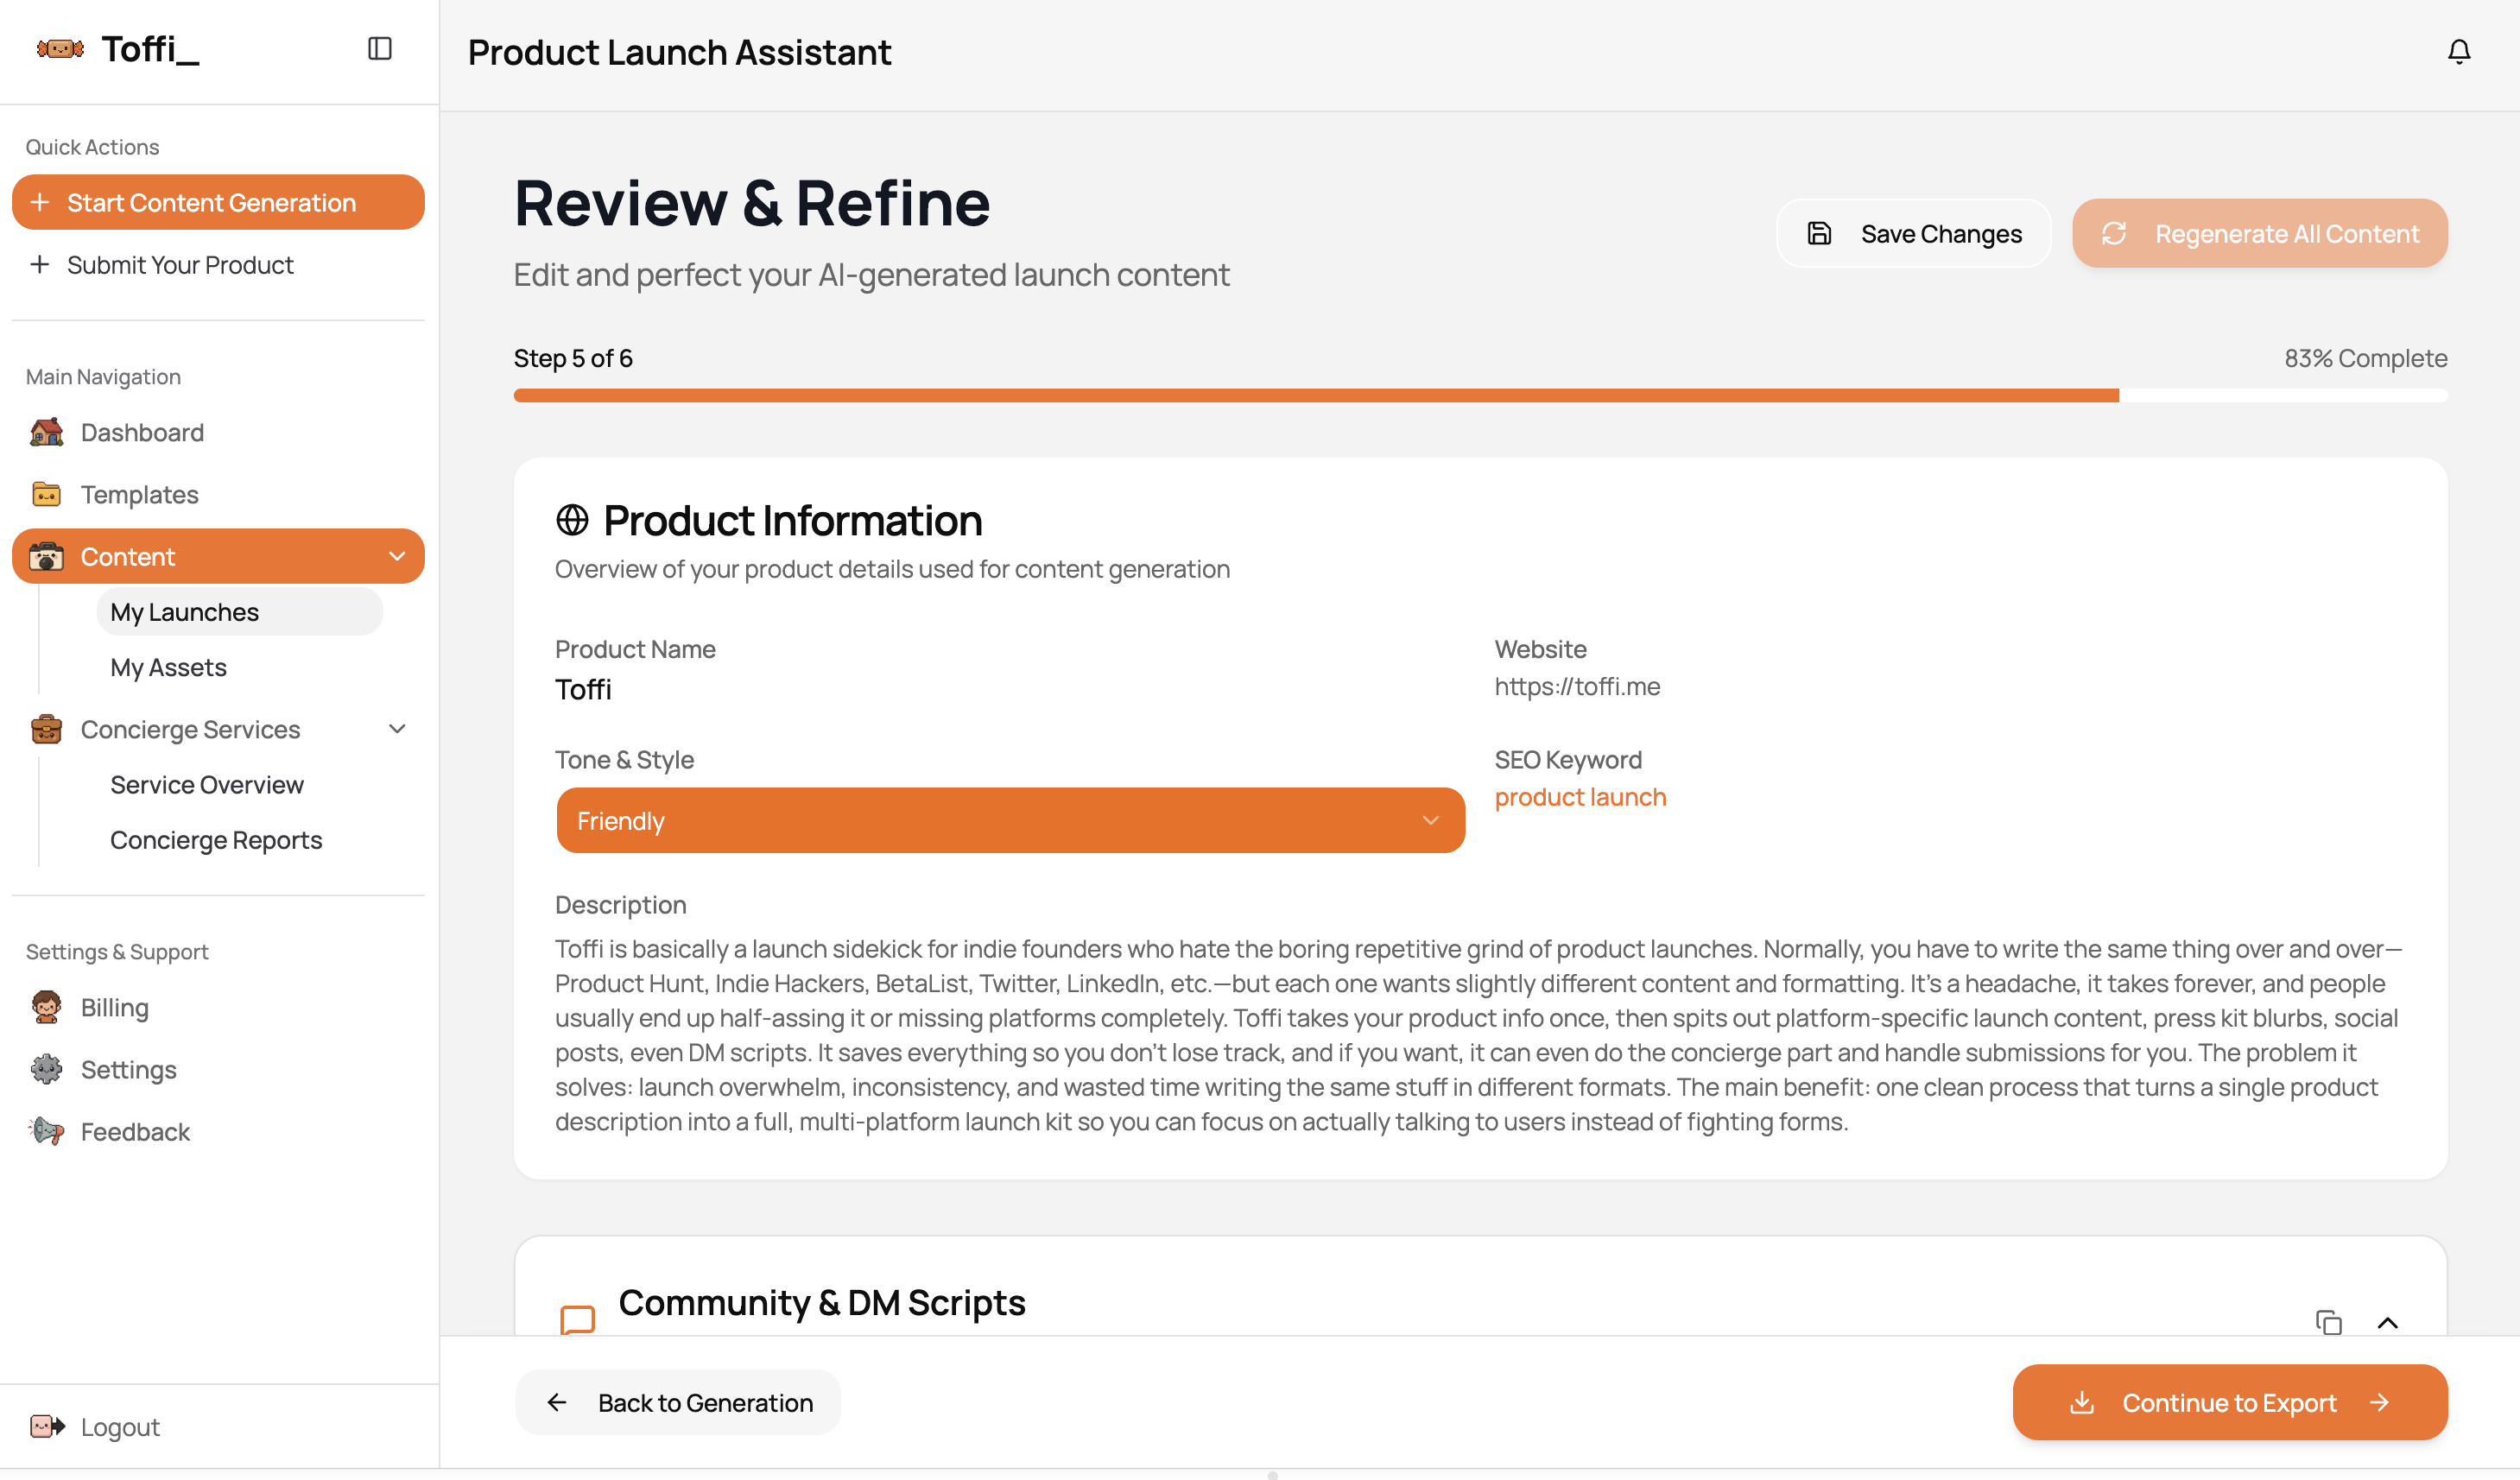The width and height of the screenshot is (2520, 1480).
Task: Continue to Export step
Action: coord(2229,1402)
